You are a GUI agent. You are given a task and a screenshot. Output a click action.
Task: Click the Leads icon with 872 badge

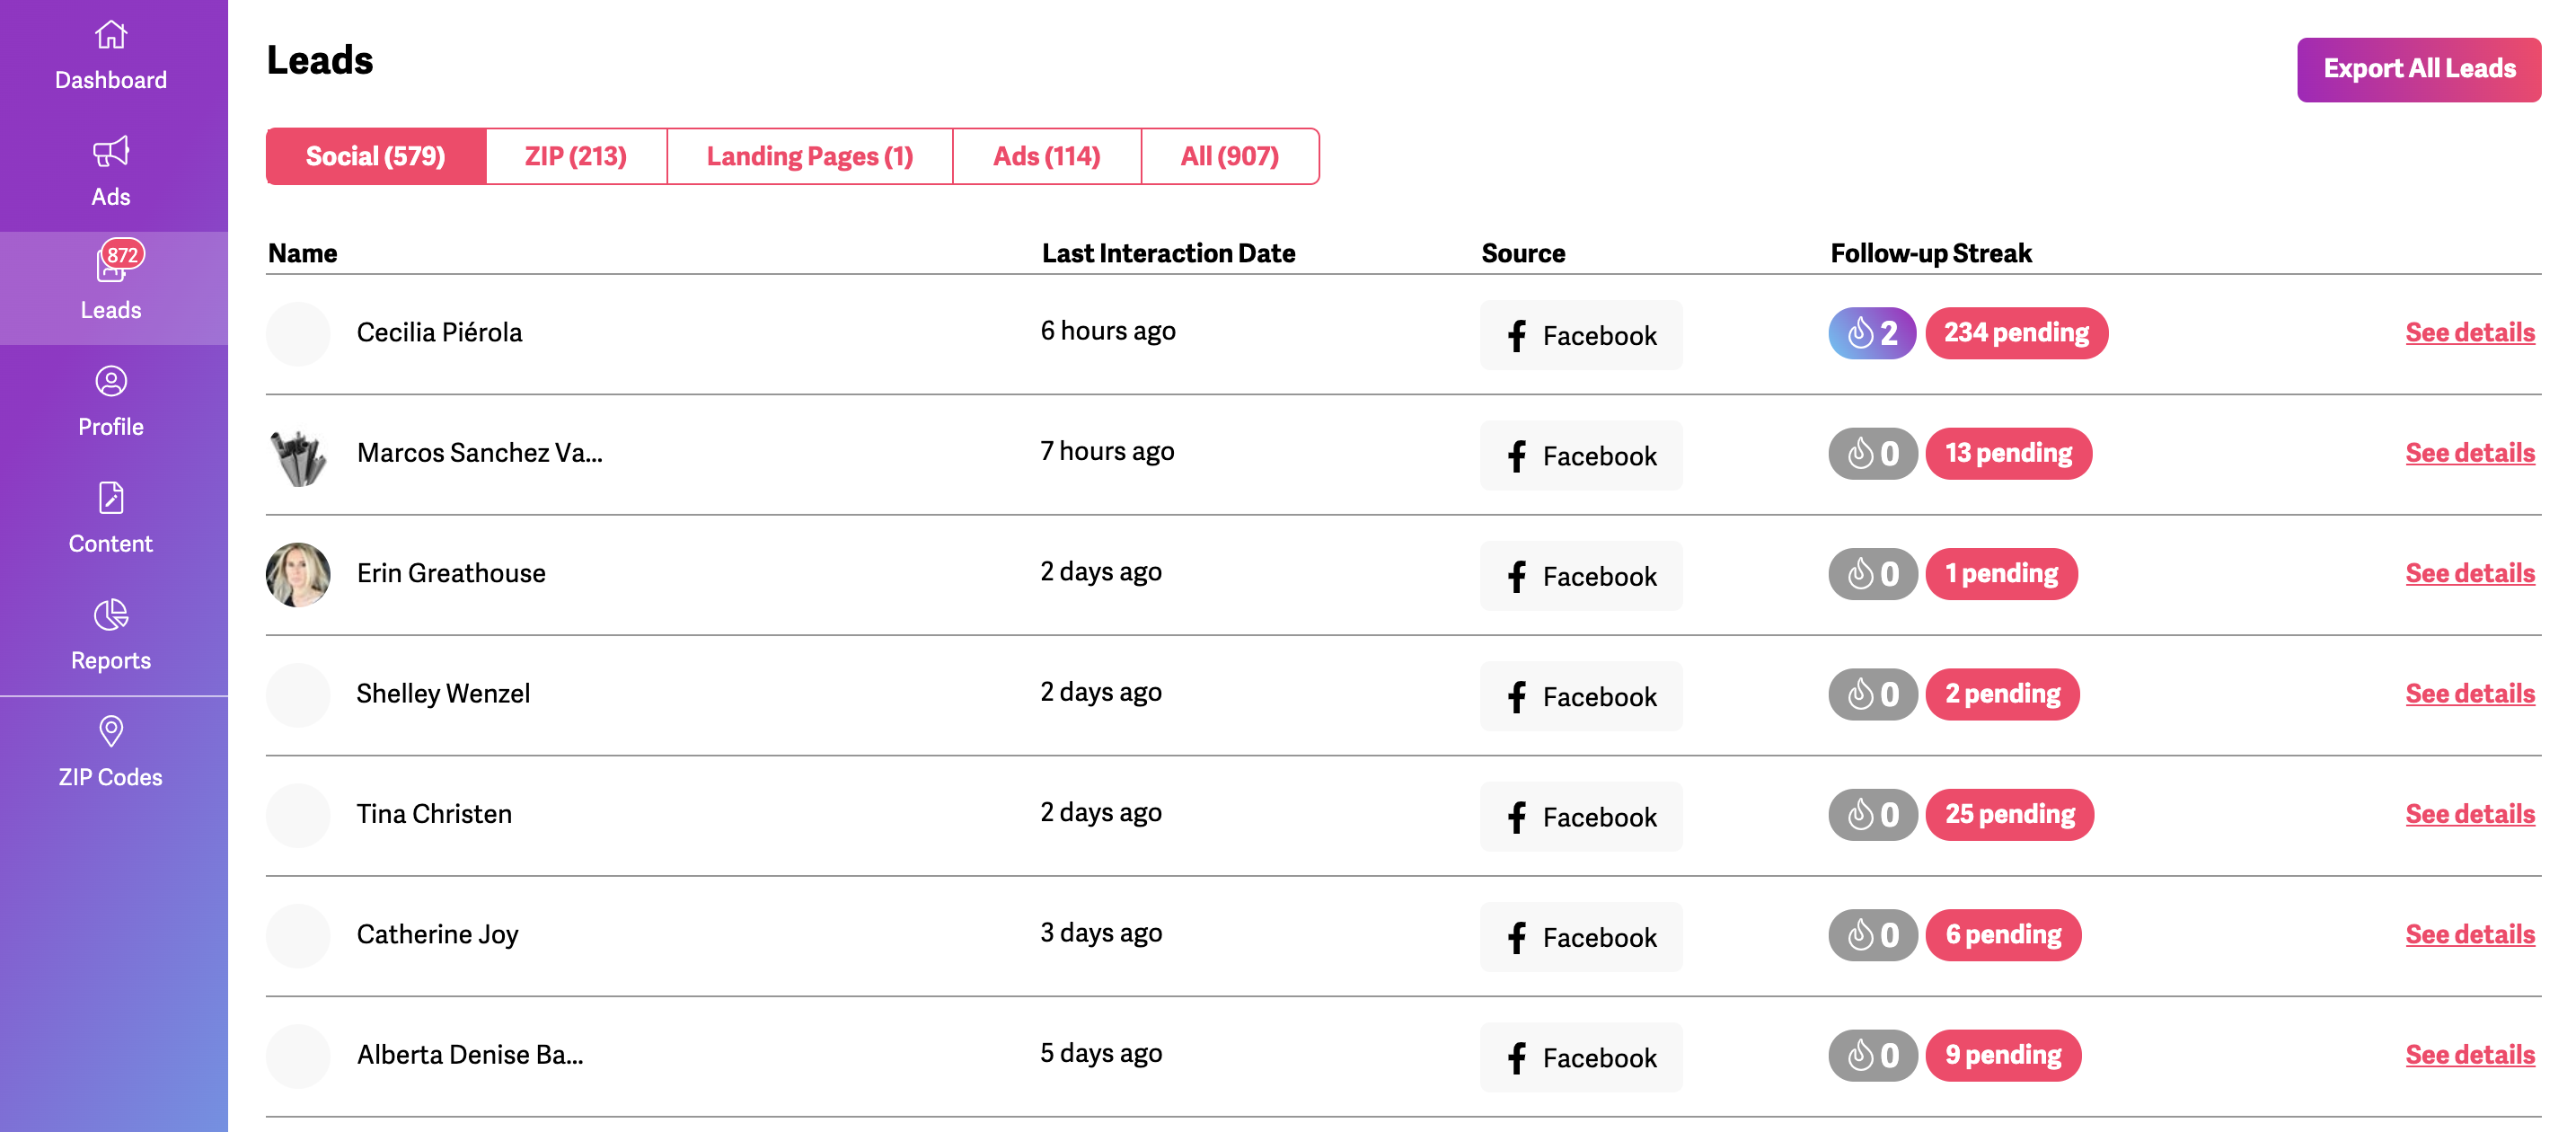112,265
